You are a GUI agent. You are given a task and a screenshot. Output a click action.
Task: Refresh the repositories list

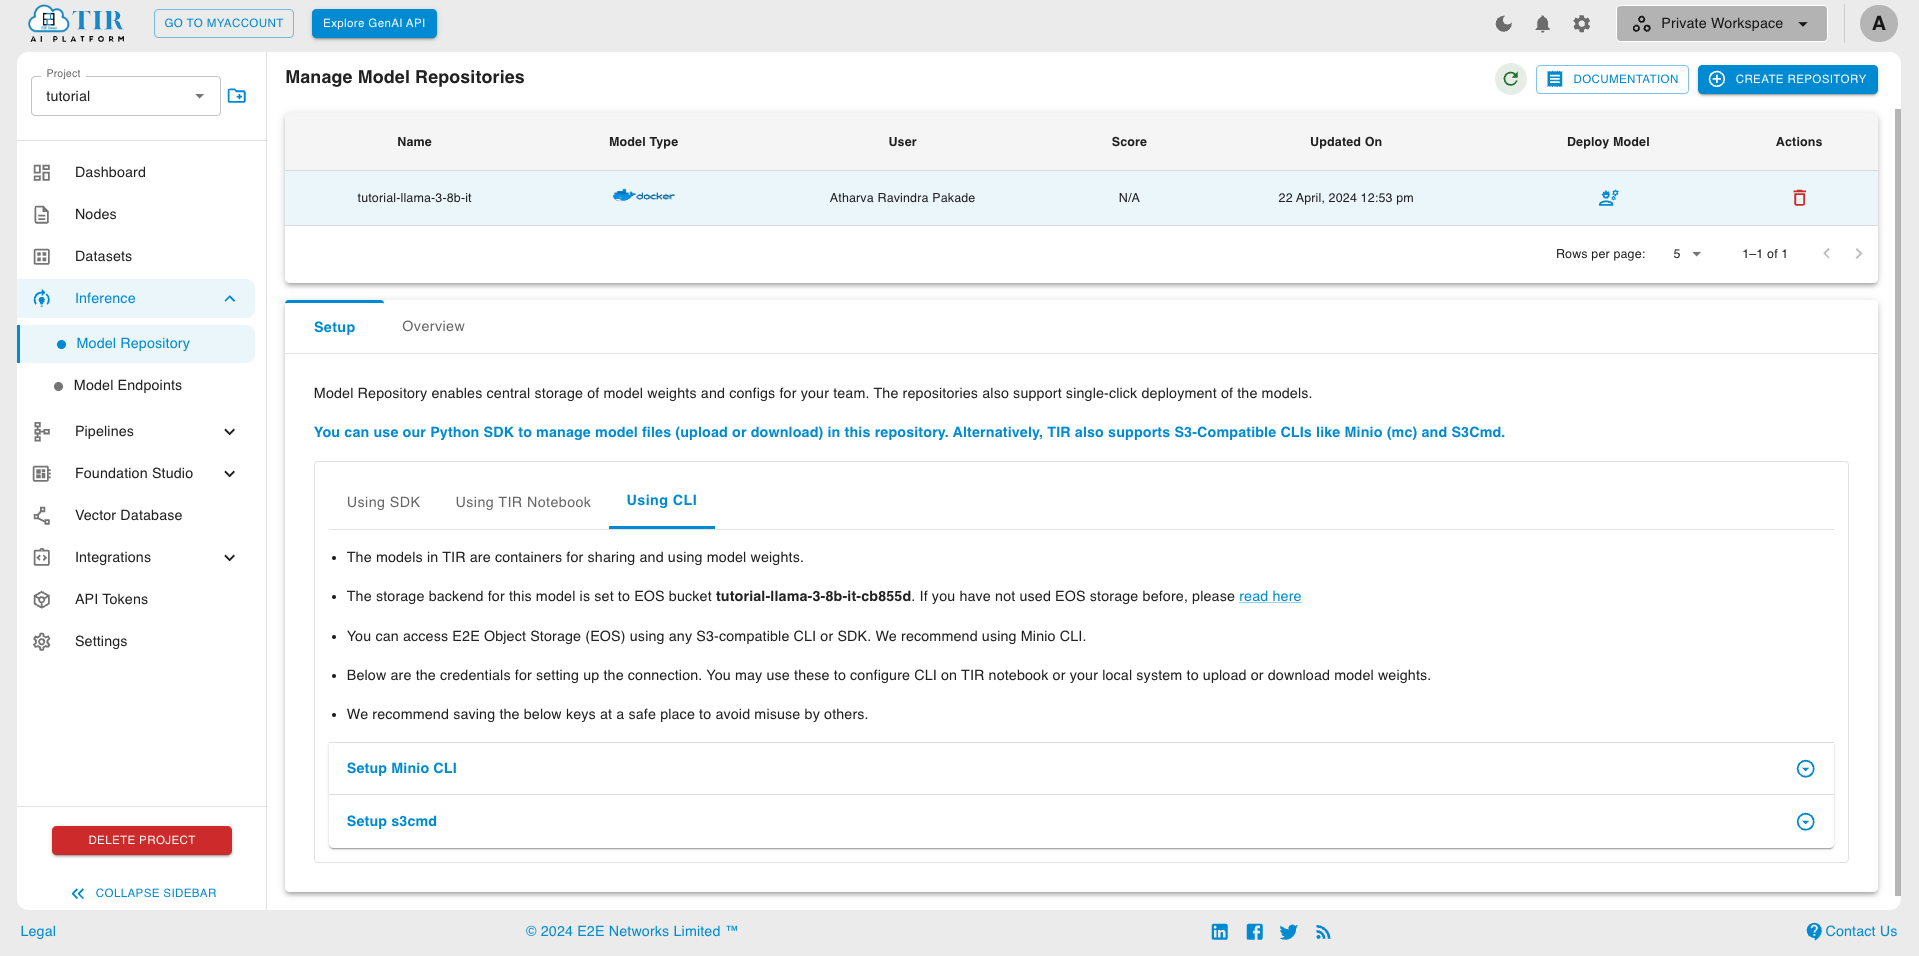pyautogui.click(x=1510, y=79)
